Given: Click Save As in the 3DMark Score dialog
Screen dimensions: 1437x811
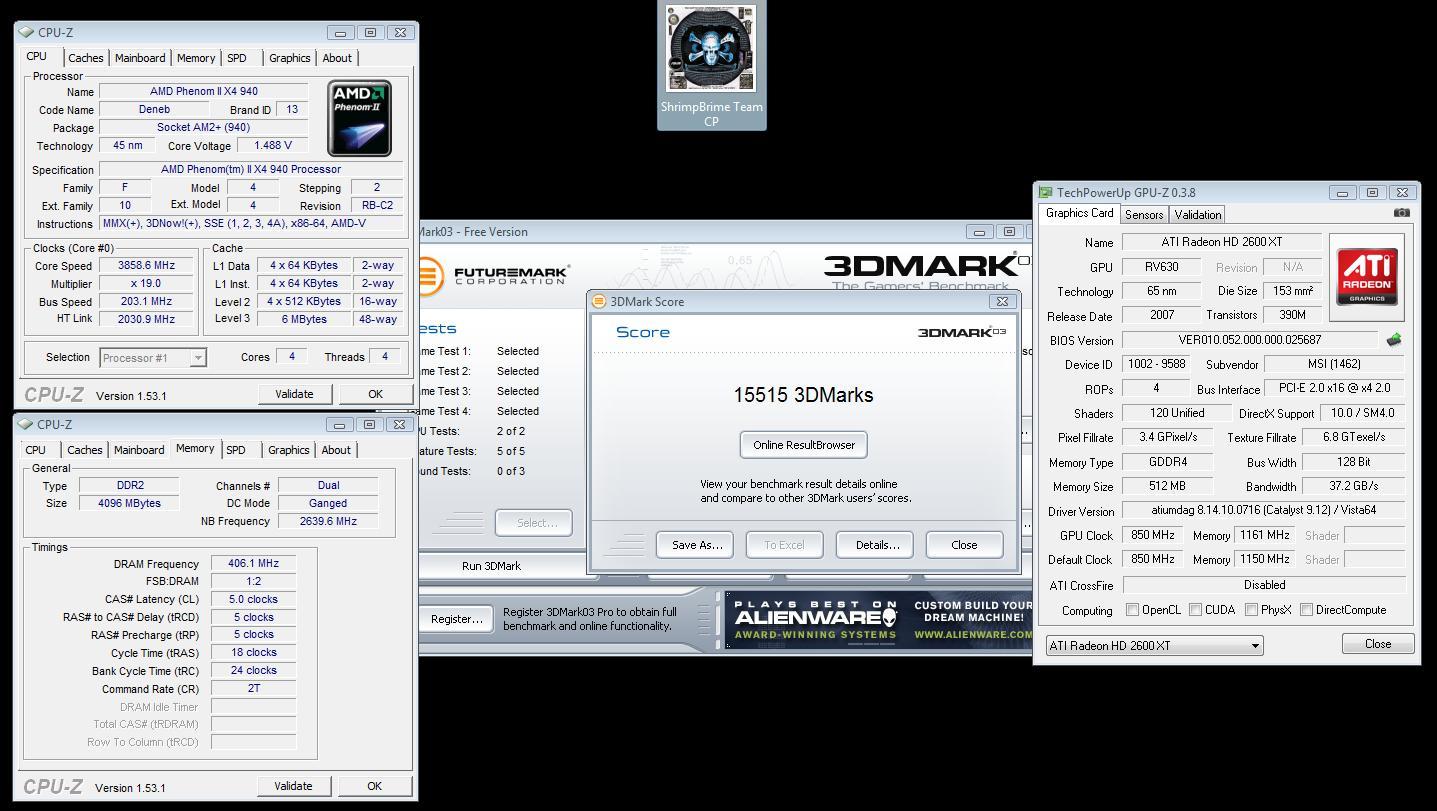Looking at the screenshot, I should tap(696, 545).
